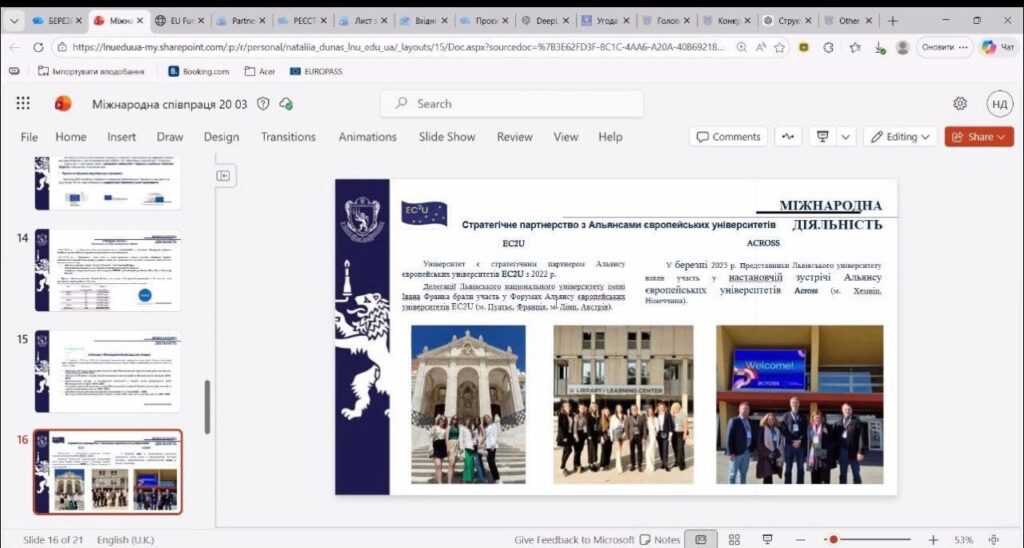Toggle the Notes pane
1024x548 pixels.
coord(660,540)
